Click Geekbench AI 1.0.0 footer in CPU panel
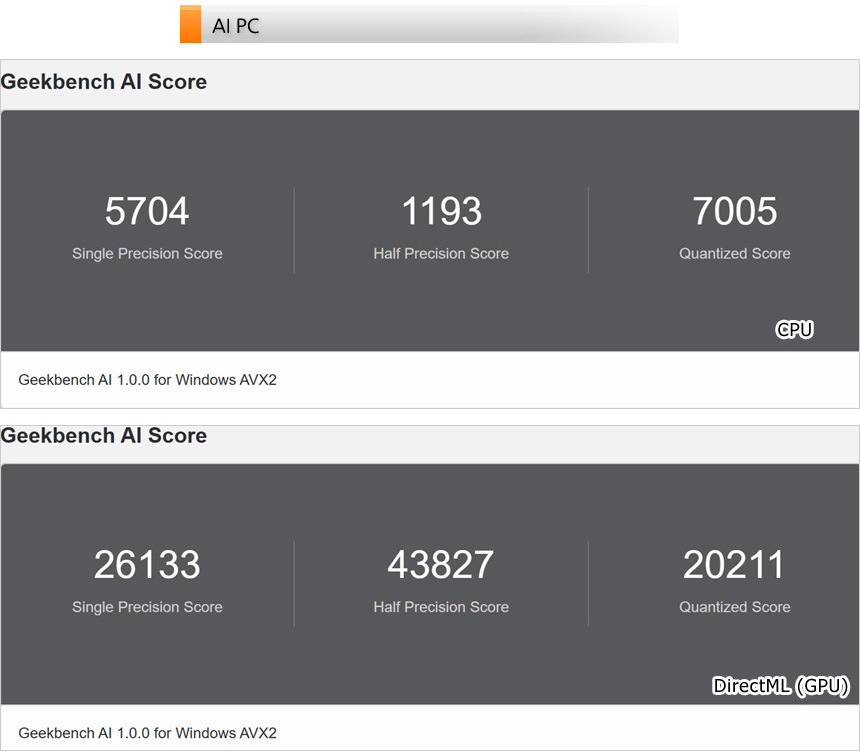 click(148, 380)
